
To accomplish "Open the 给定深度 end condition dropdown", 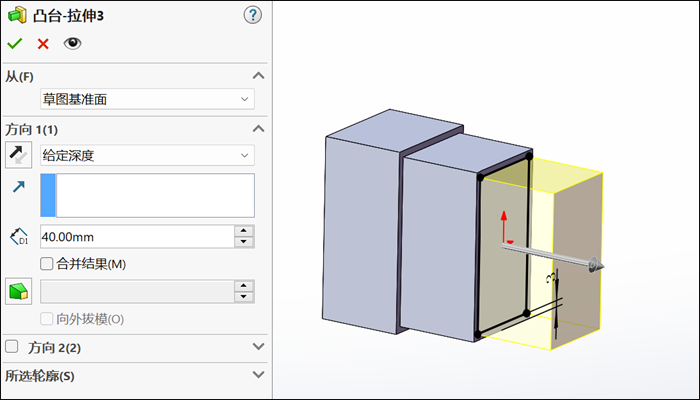I will pyautogui.click(x=147, y=155).
